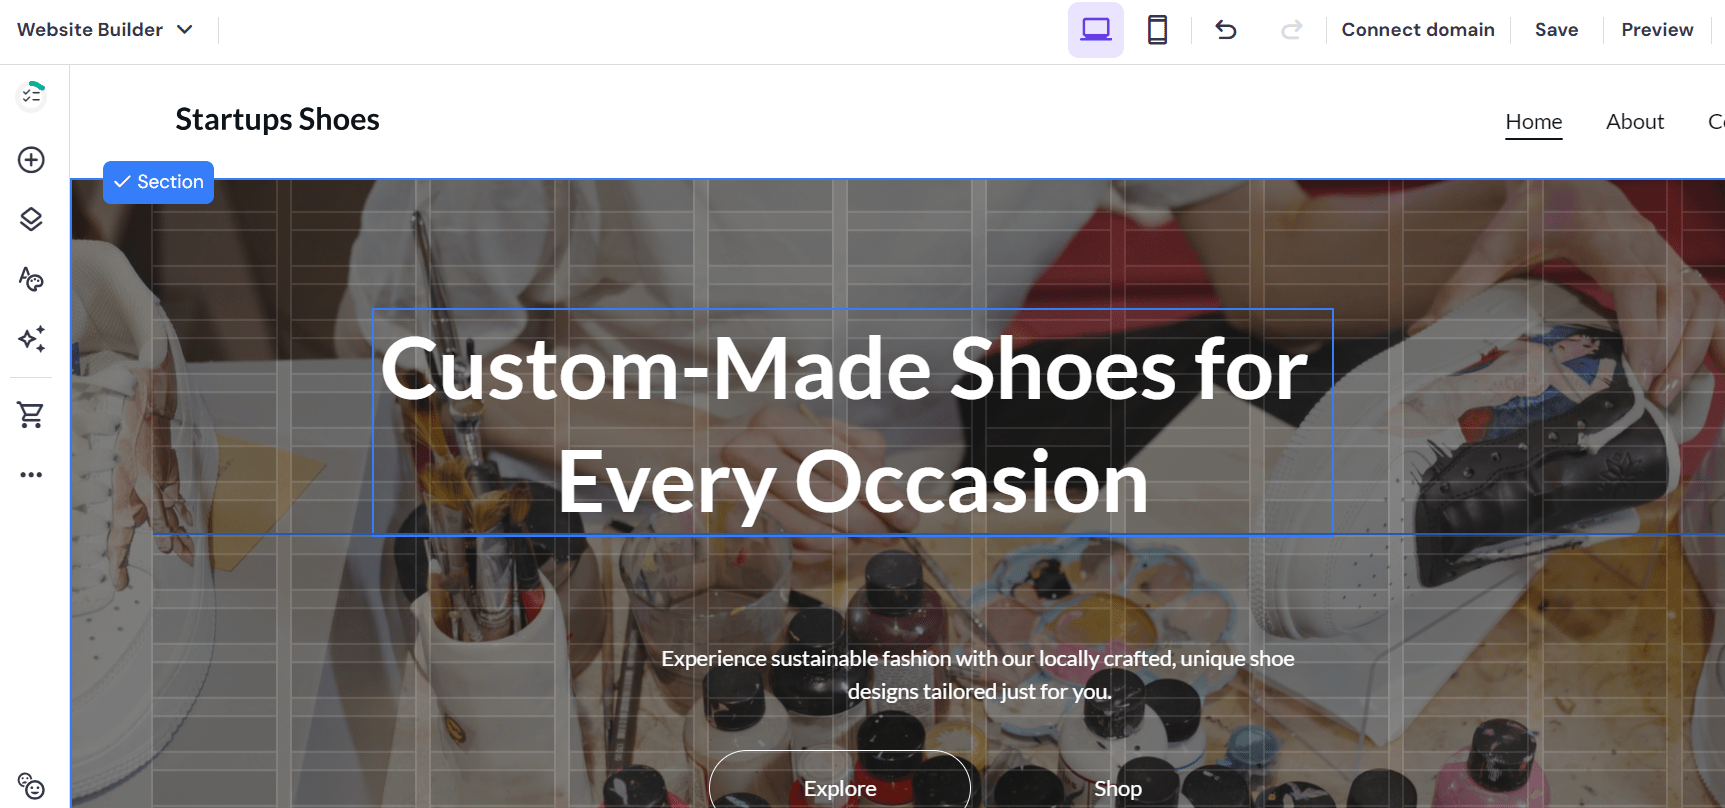1725x808 pixels.
Task: Open the Add element panel
Action: click(x=31, y=160)
